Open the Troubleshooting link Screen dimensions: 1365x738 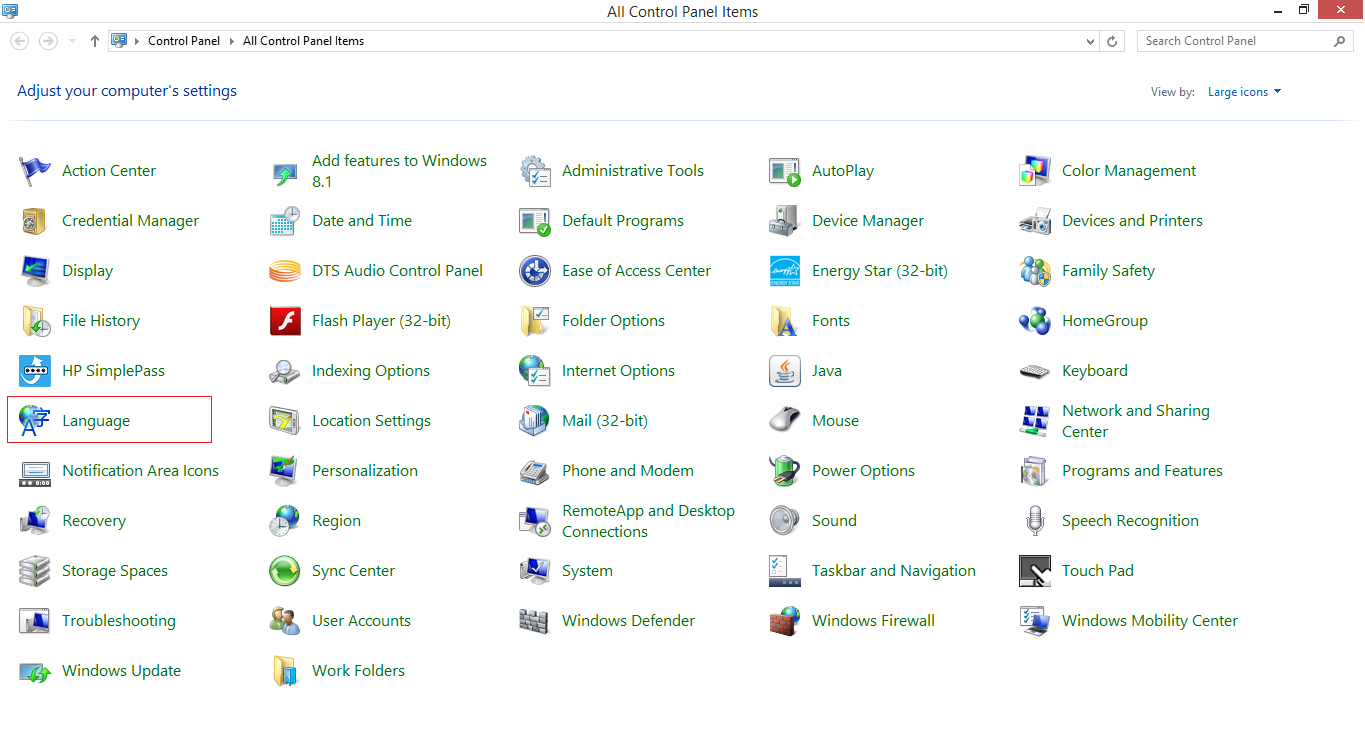click(119, 621)
